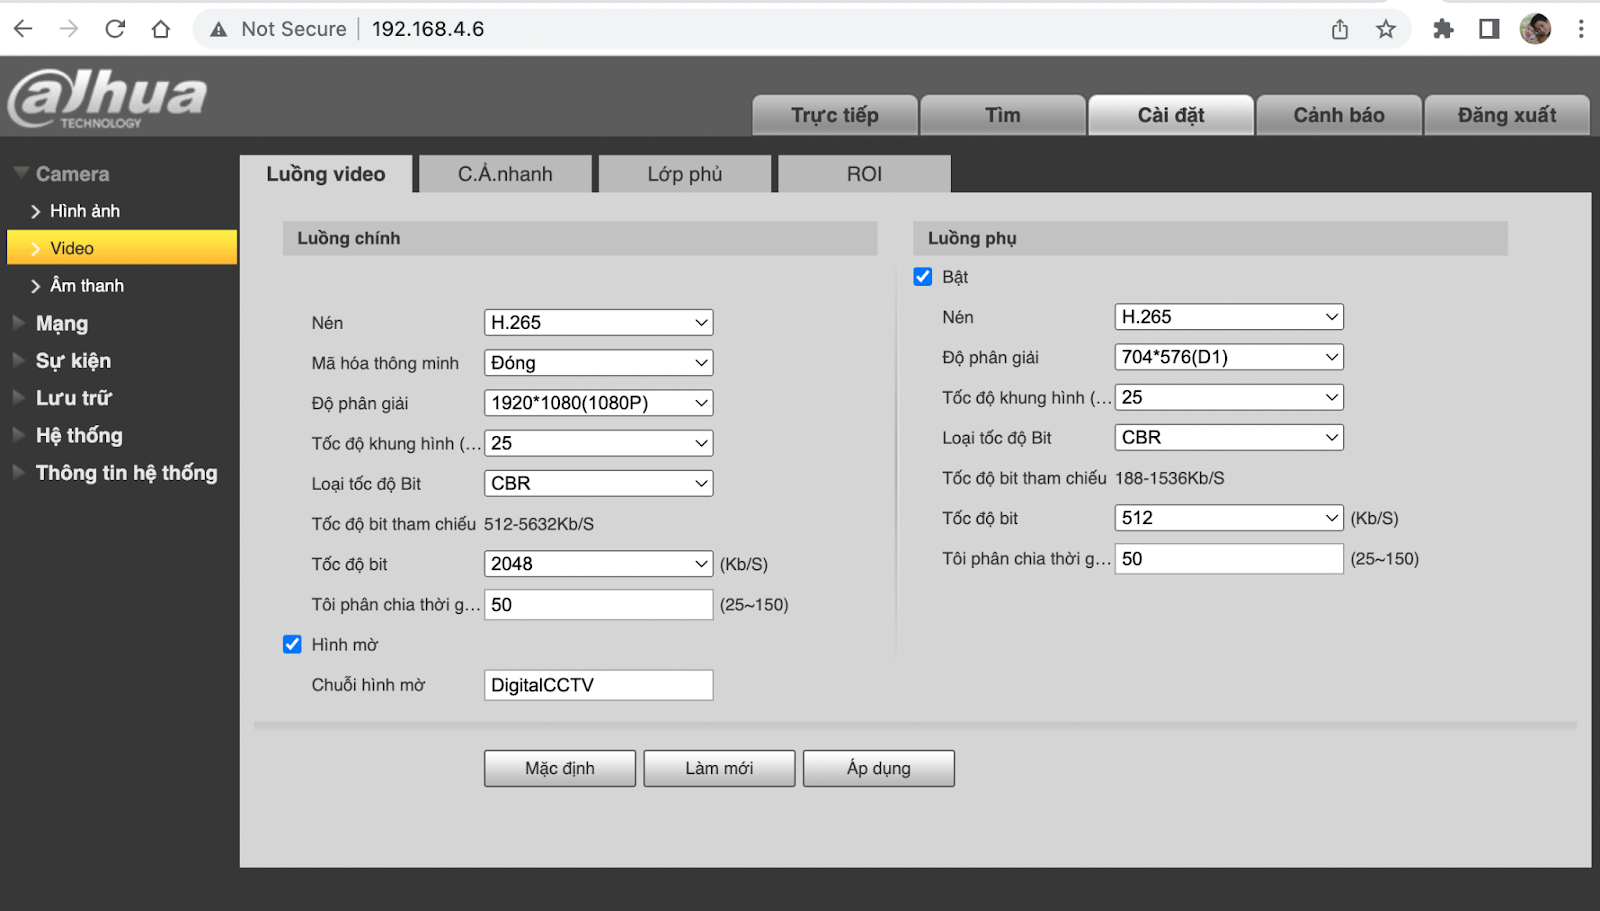Open the Tìm search tab
The image size is (1600, 911).
1003,115
